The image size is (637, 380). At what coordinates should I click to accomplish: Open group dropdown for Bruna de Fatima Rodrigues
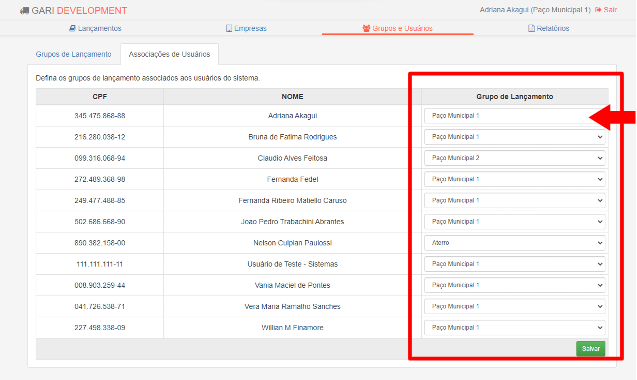[514, 137]
